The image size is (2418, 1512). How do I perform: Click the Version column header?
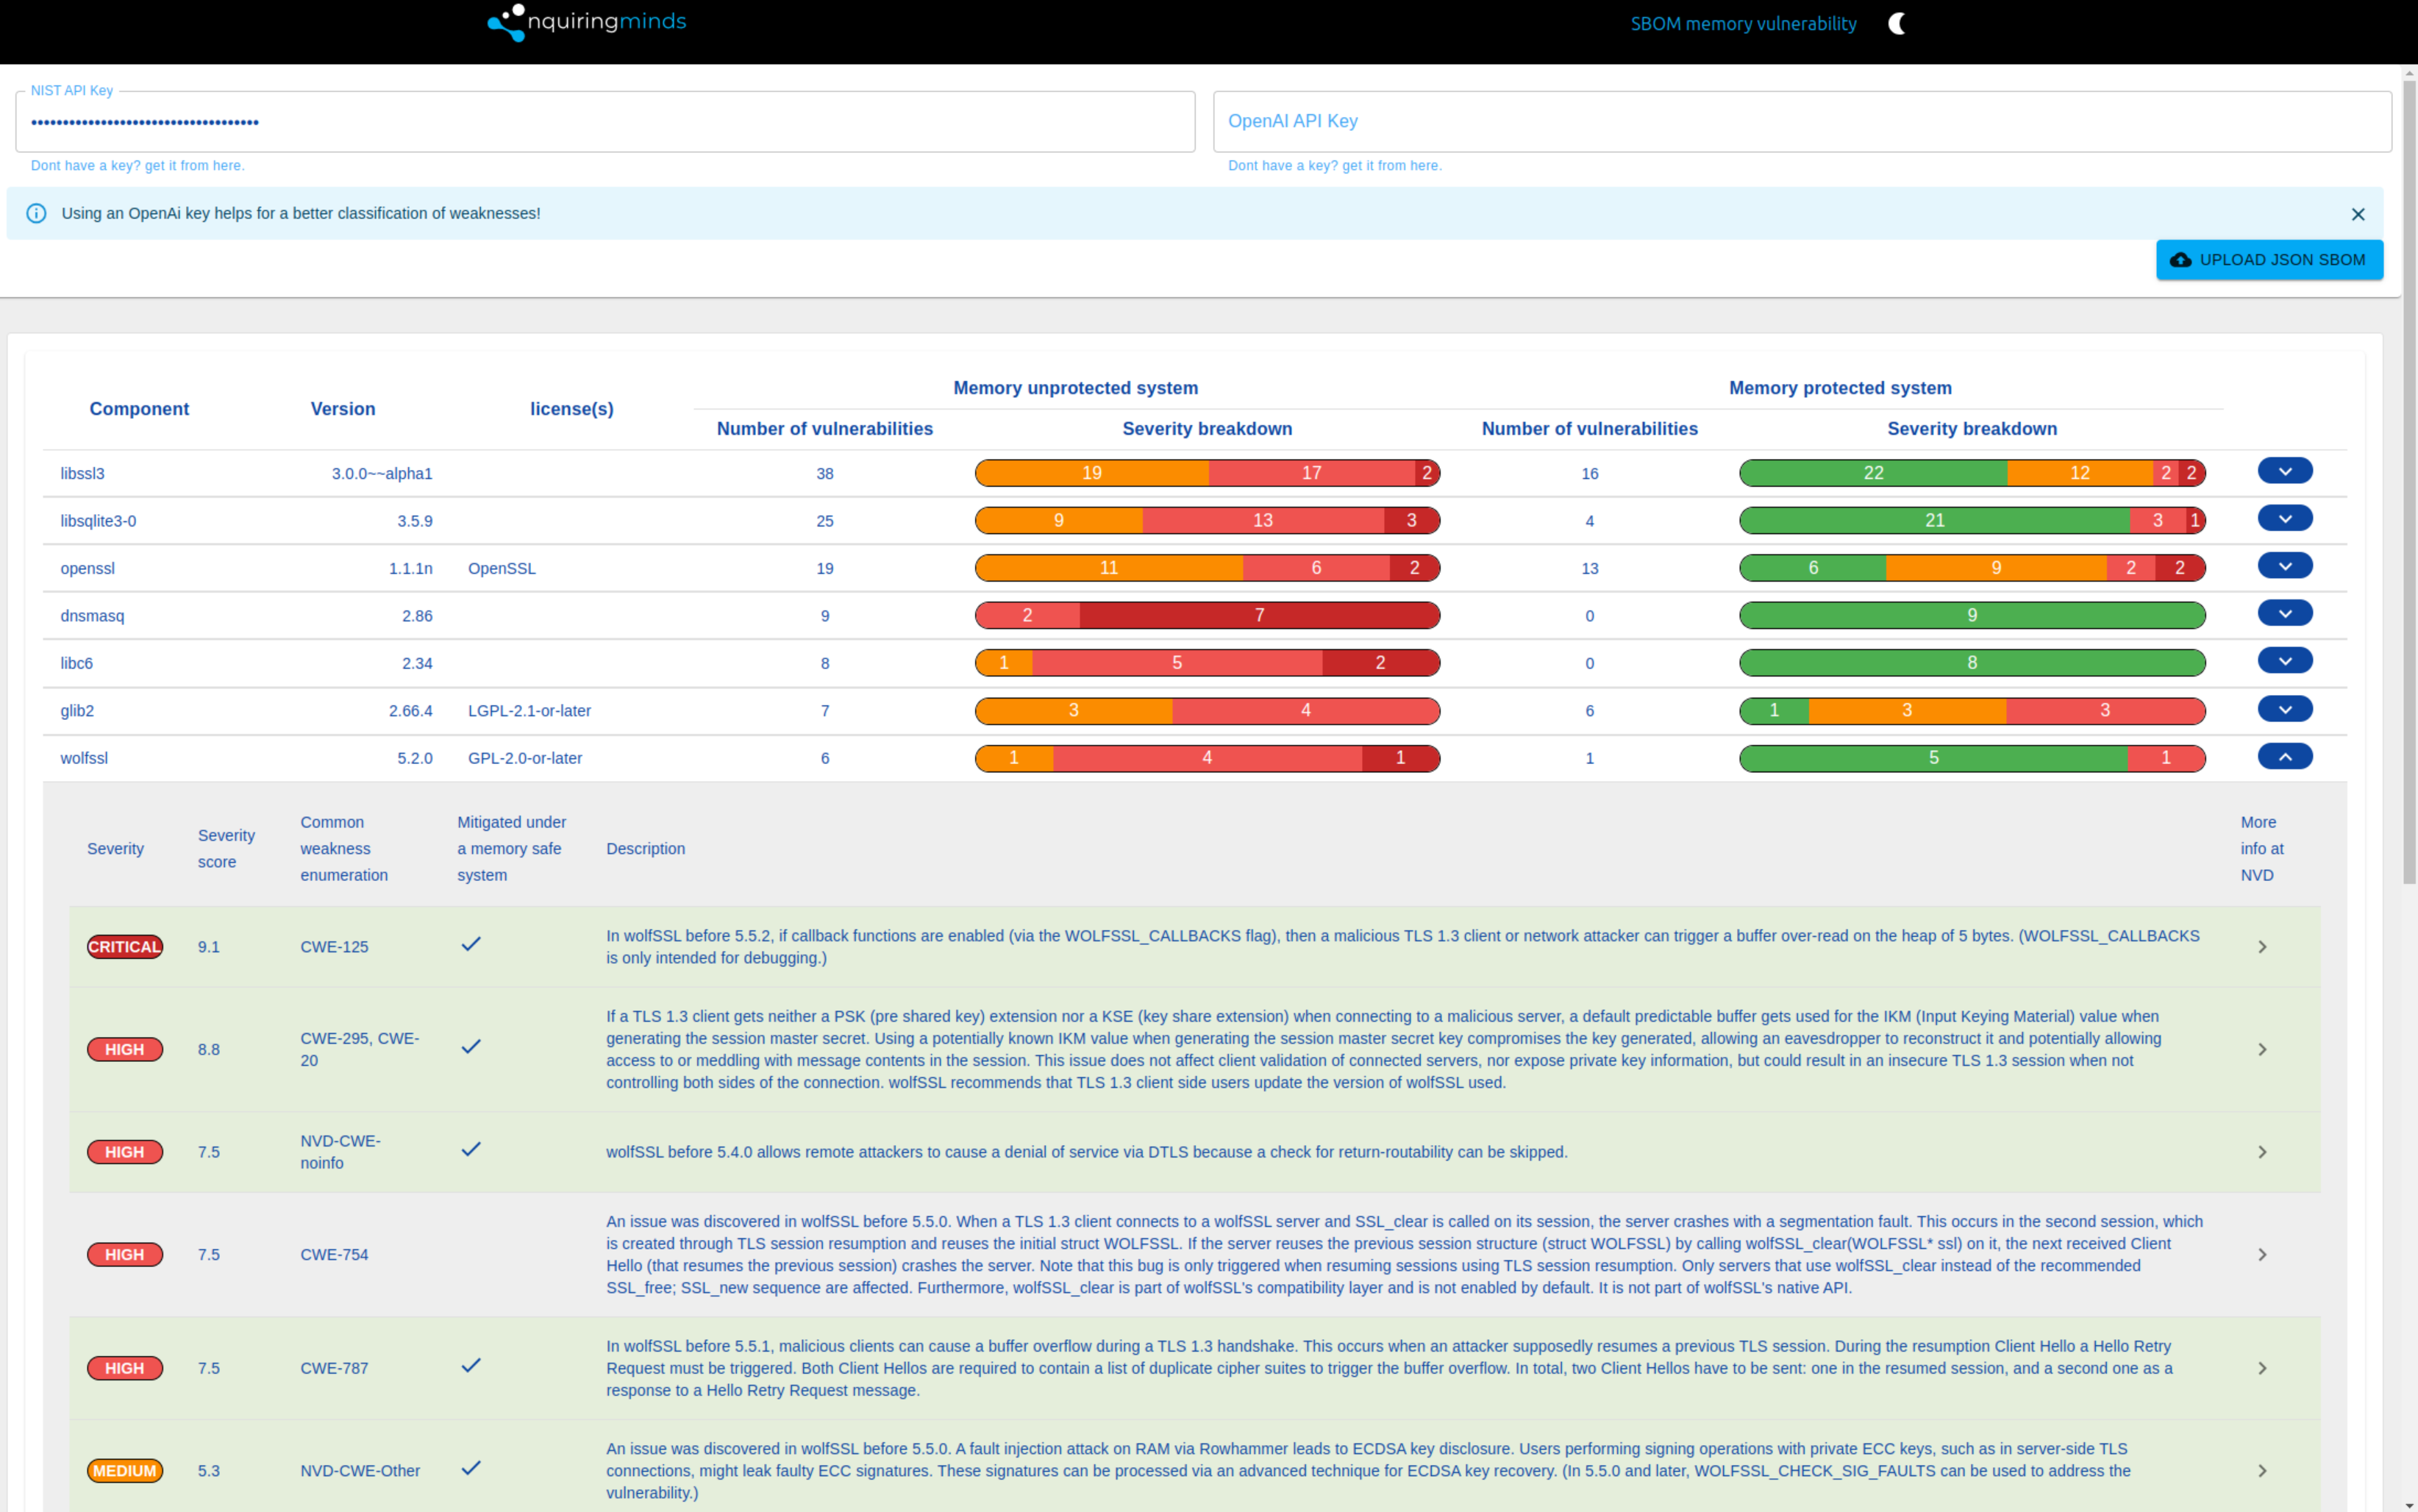click(x=343, y=409)
